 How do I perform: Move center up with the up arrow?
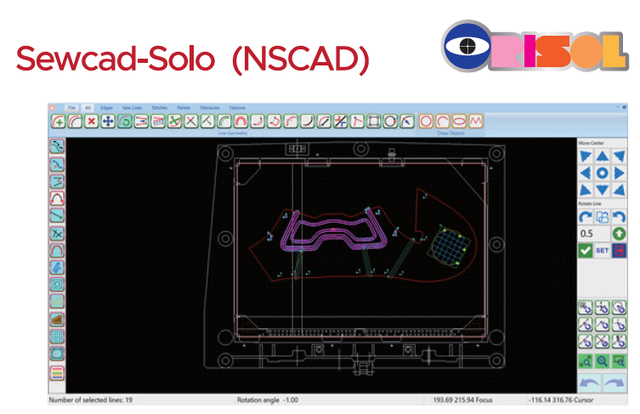tap(602, 156)
